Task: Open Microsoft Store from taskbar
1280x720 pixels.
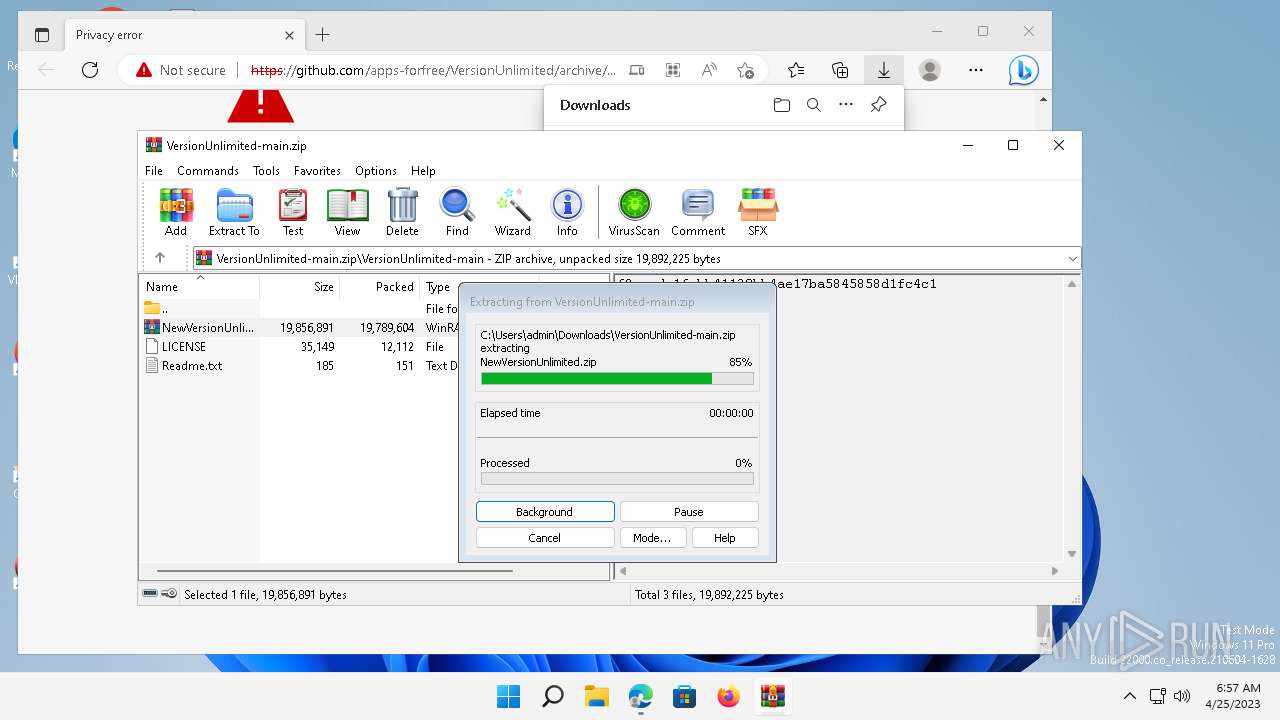Action: click(x=684, y=696)
